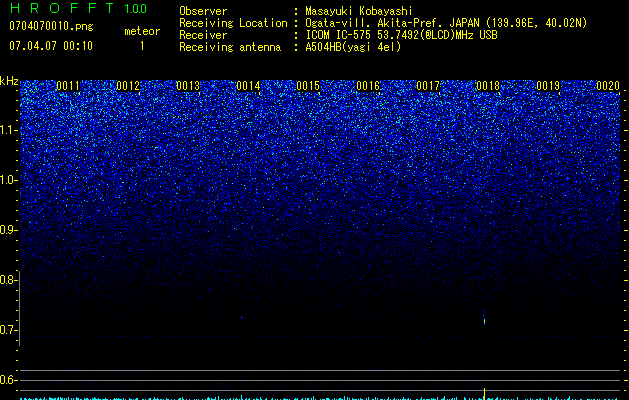This screenshot has height=400, width=629.
Task: Click the Receiving antenna label
Action: [230, 47]
